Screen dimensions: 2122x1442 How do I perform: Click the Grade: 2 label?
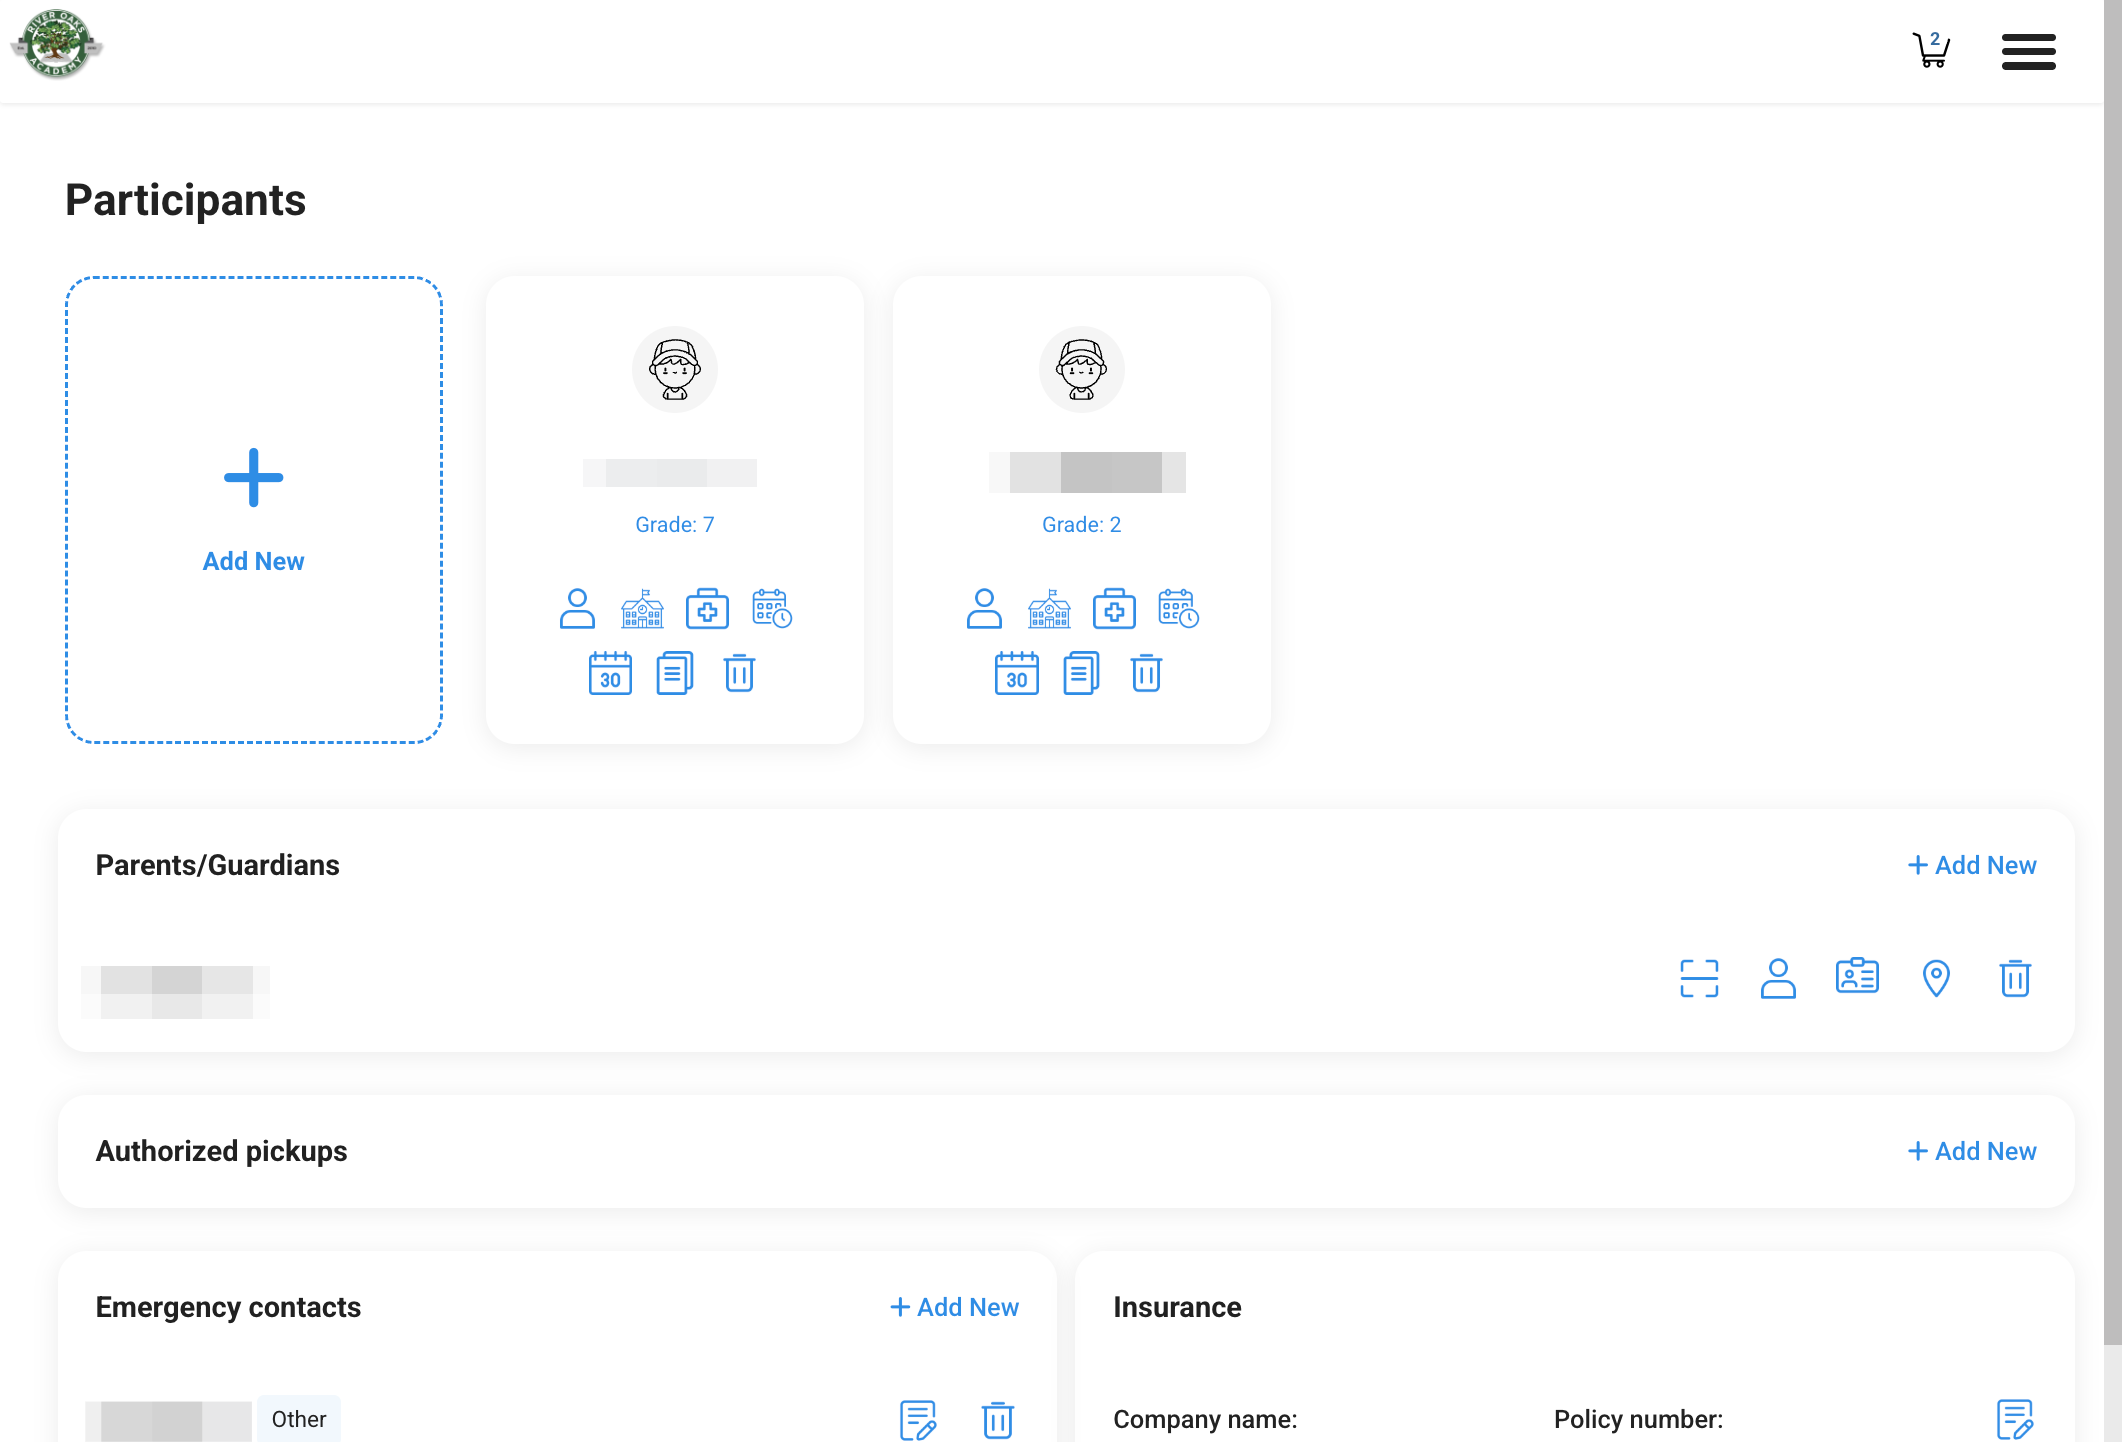click(1082, 525)
